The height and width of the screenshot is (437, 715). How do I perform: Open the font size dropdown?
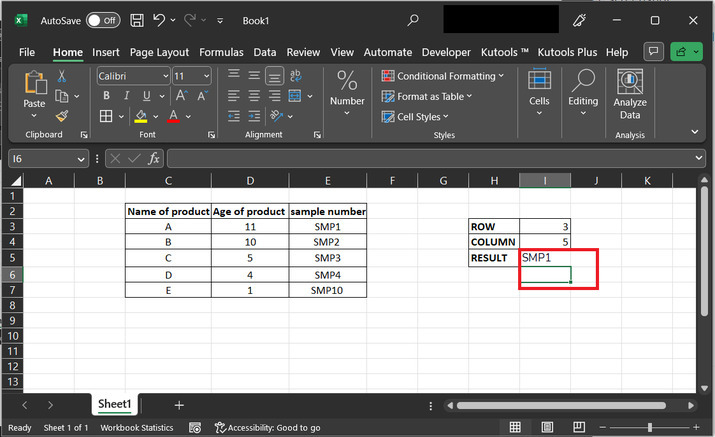205,76
